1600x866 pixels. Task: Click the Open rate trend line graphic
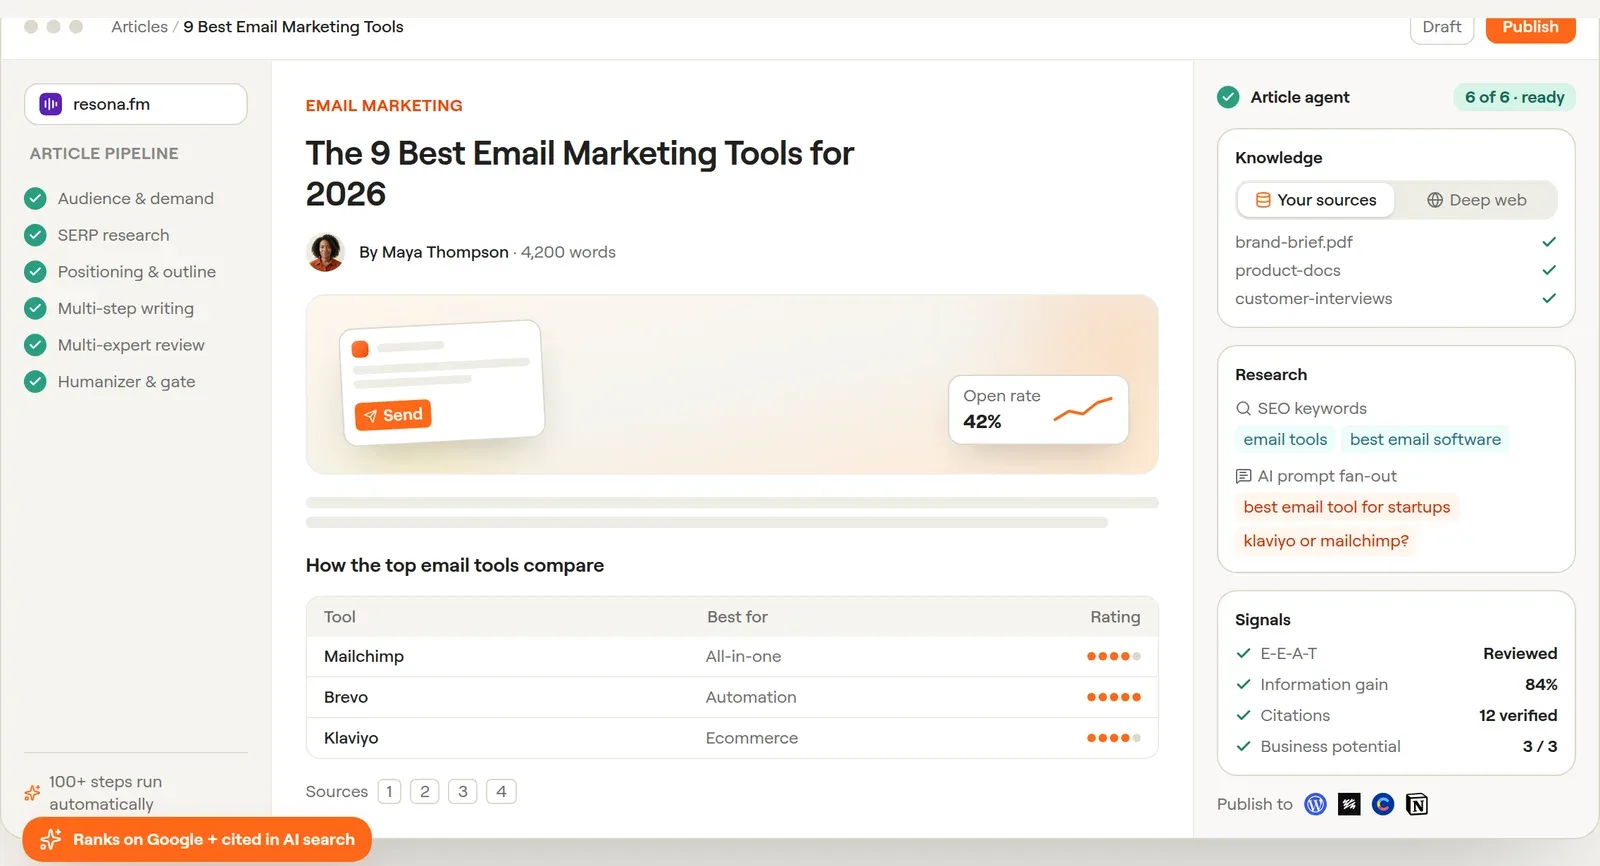pyautogui.click(x=1083, y=408)
